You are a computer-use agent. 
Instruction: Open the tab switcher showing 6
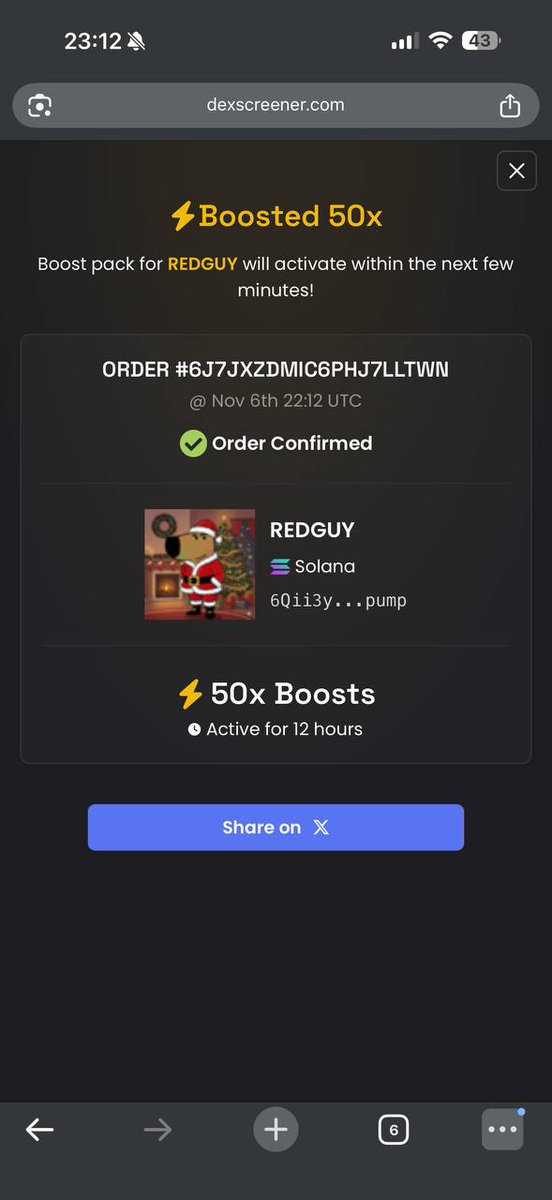coord(393,1130)
